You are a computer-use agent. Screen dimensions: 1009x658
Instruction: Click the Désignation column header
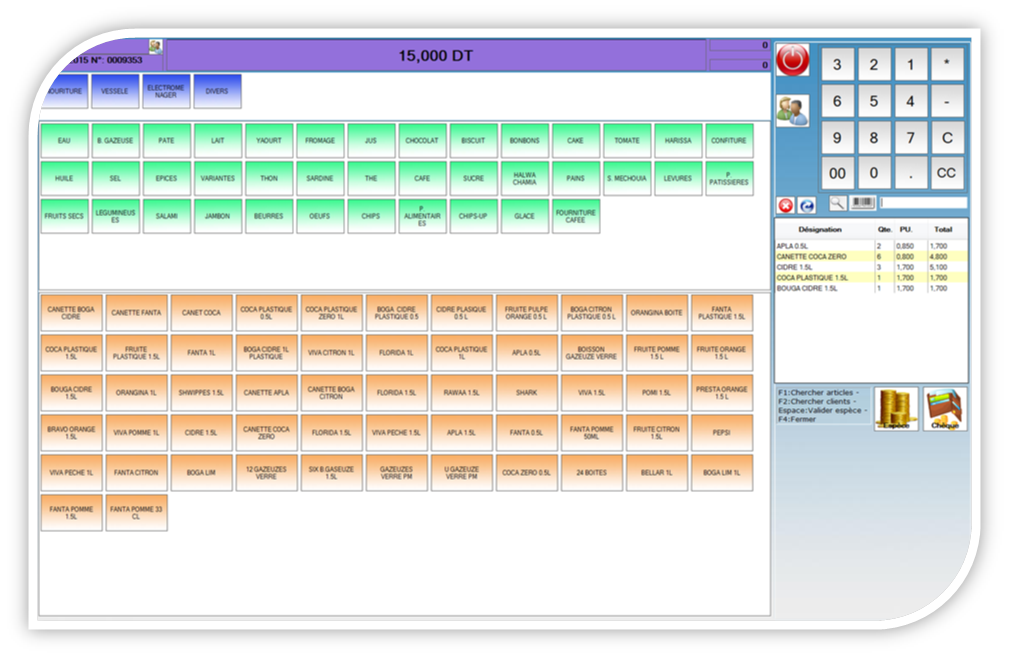point(820,230)
